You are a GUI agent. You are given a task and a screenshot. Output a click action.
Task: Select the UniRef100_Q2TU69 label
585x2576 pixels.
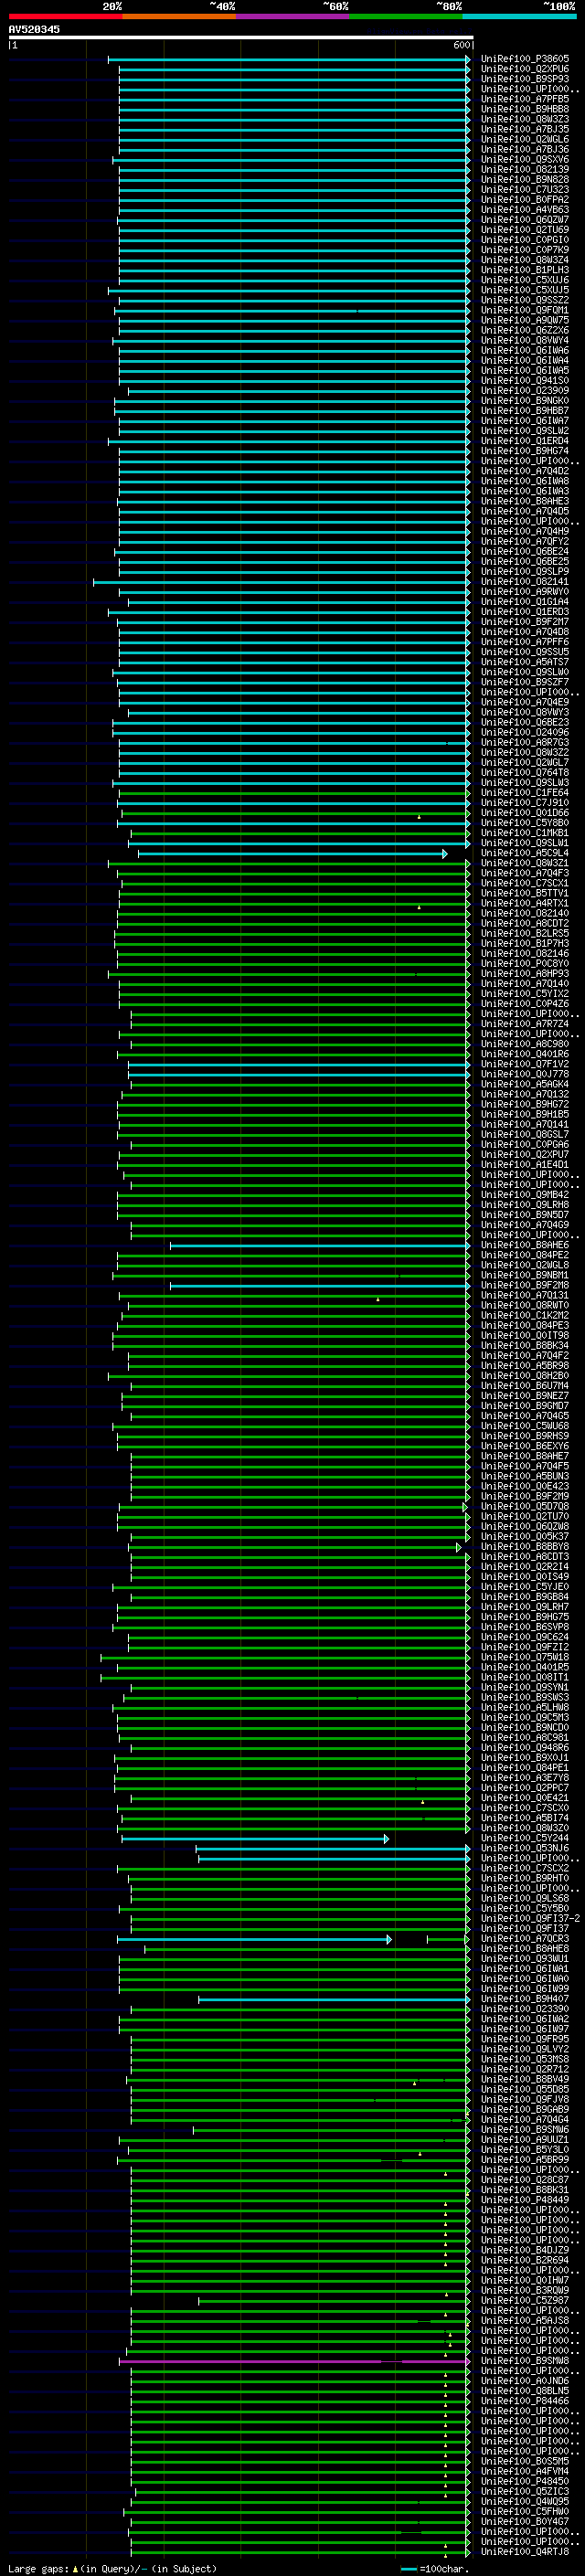(525, 230)
